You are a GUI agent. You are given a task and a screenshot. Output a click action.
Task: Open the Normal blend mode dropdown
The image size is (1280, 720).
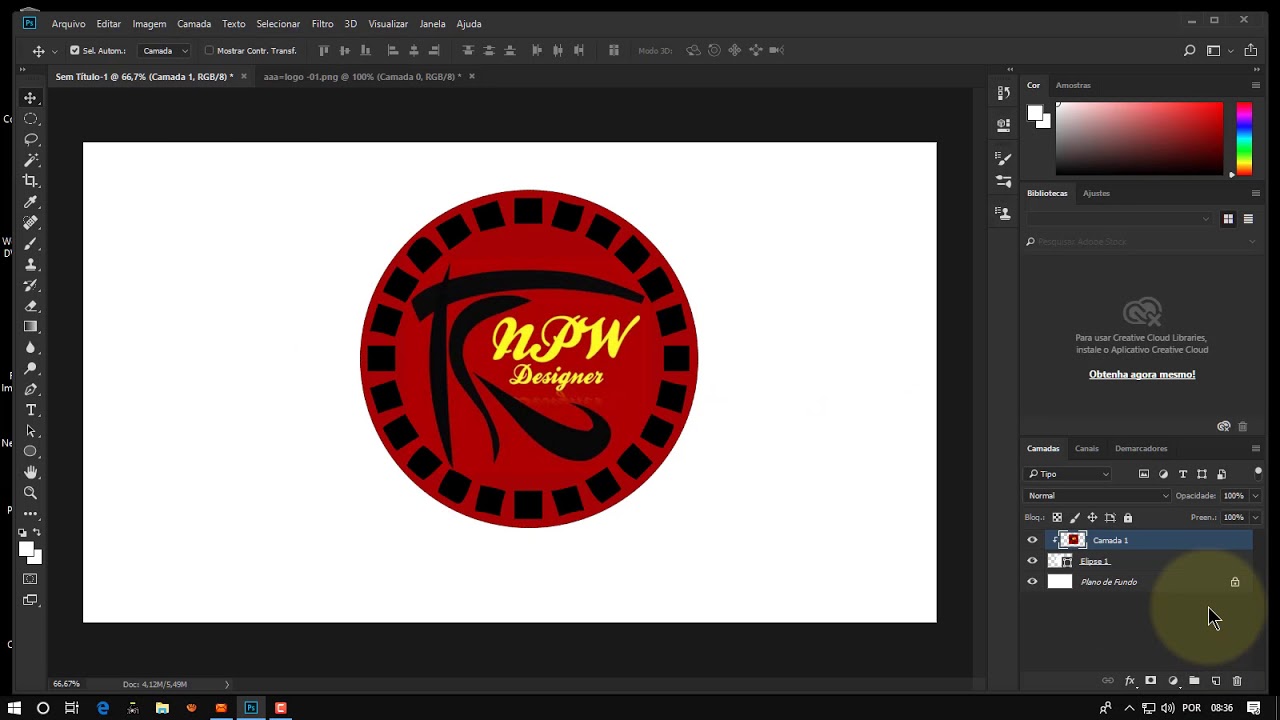pyautogui.click(x=1098, y=496)
